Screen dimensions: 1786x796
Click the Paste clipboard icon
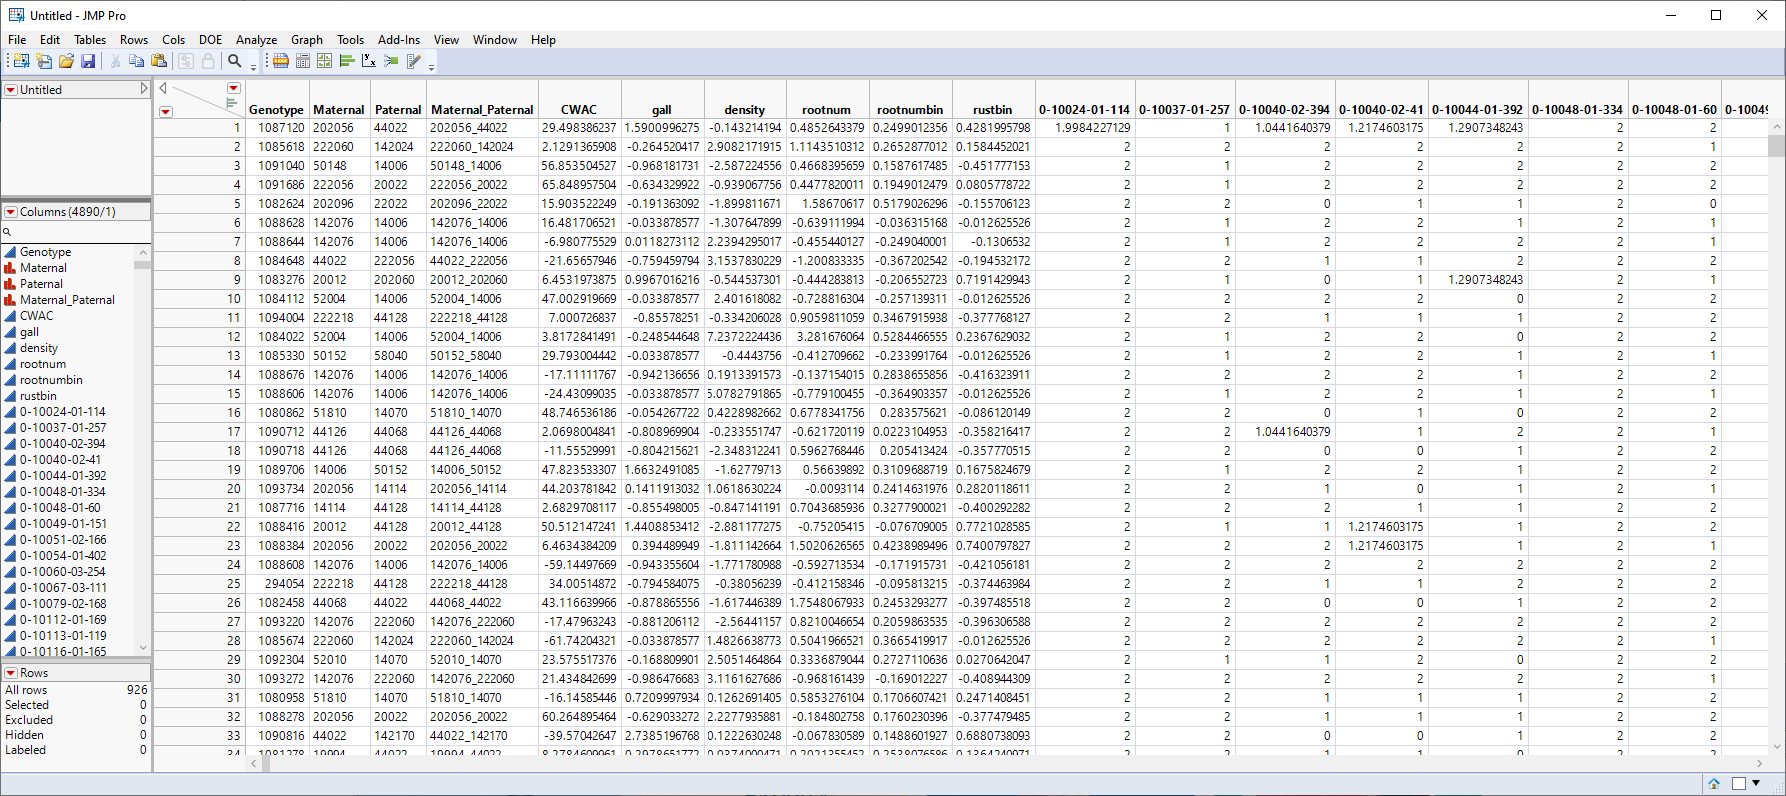(158, 61)
